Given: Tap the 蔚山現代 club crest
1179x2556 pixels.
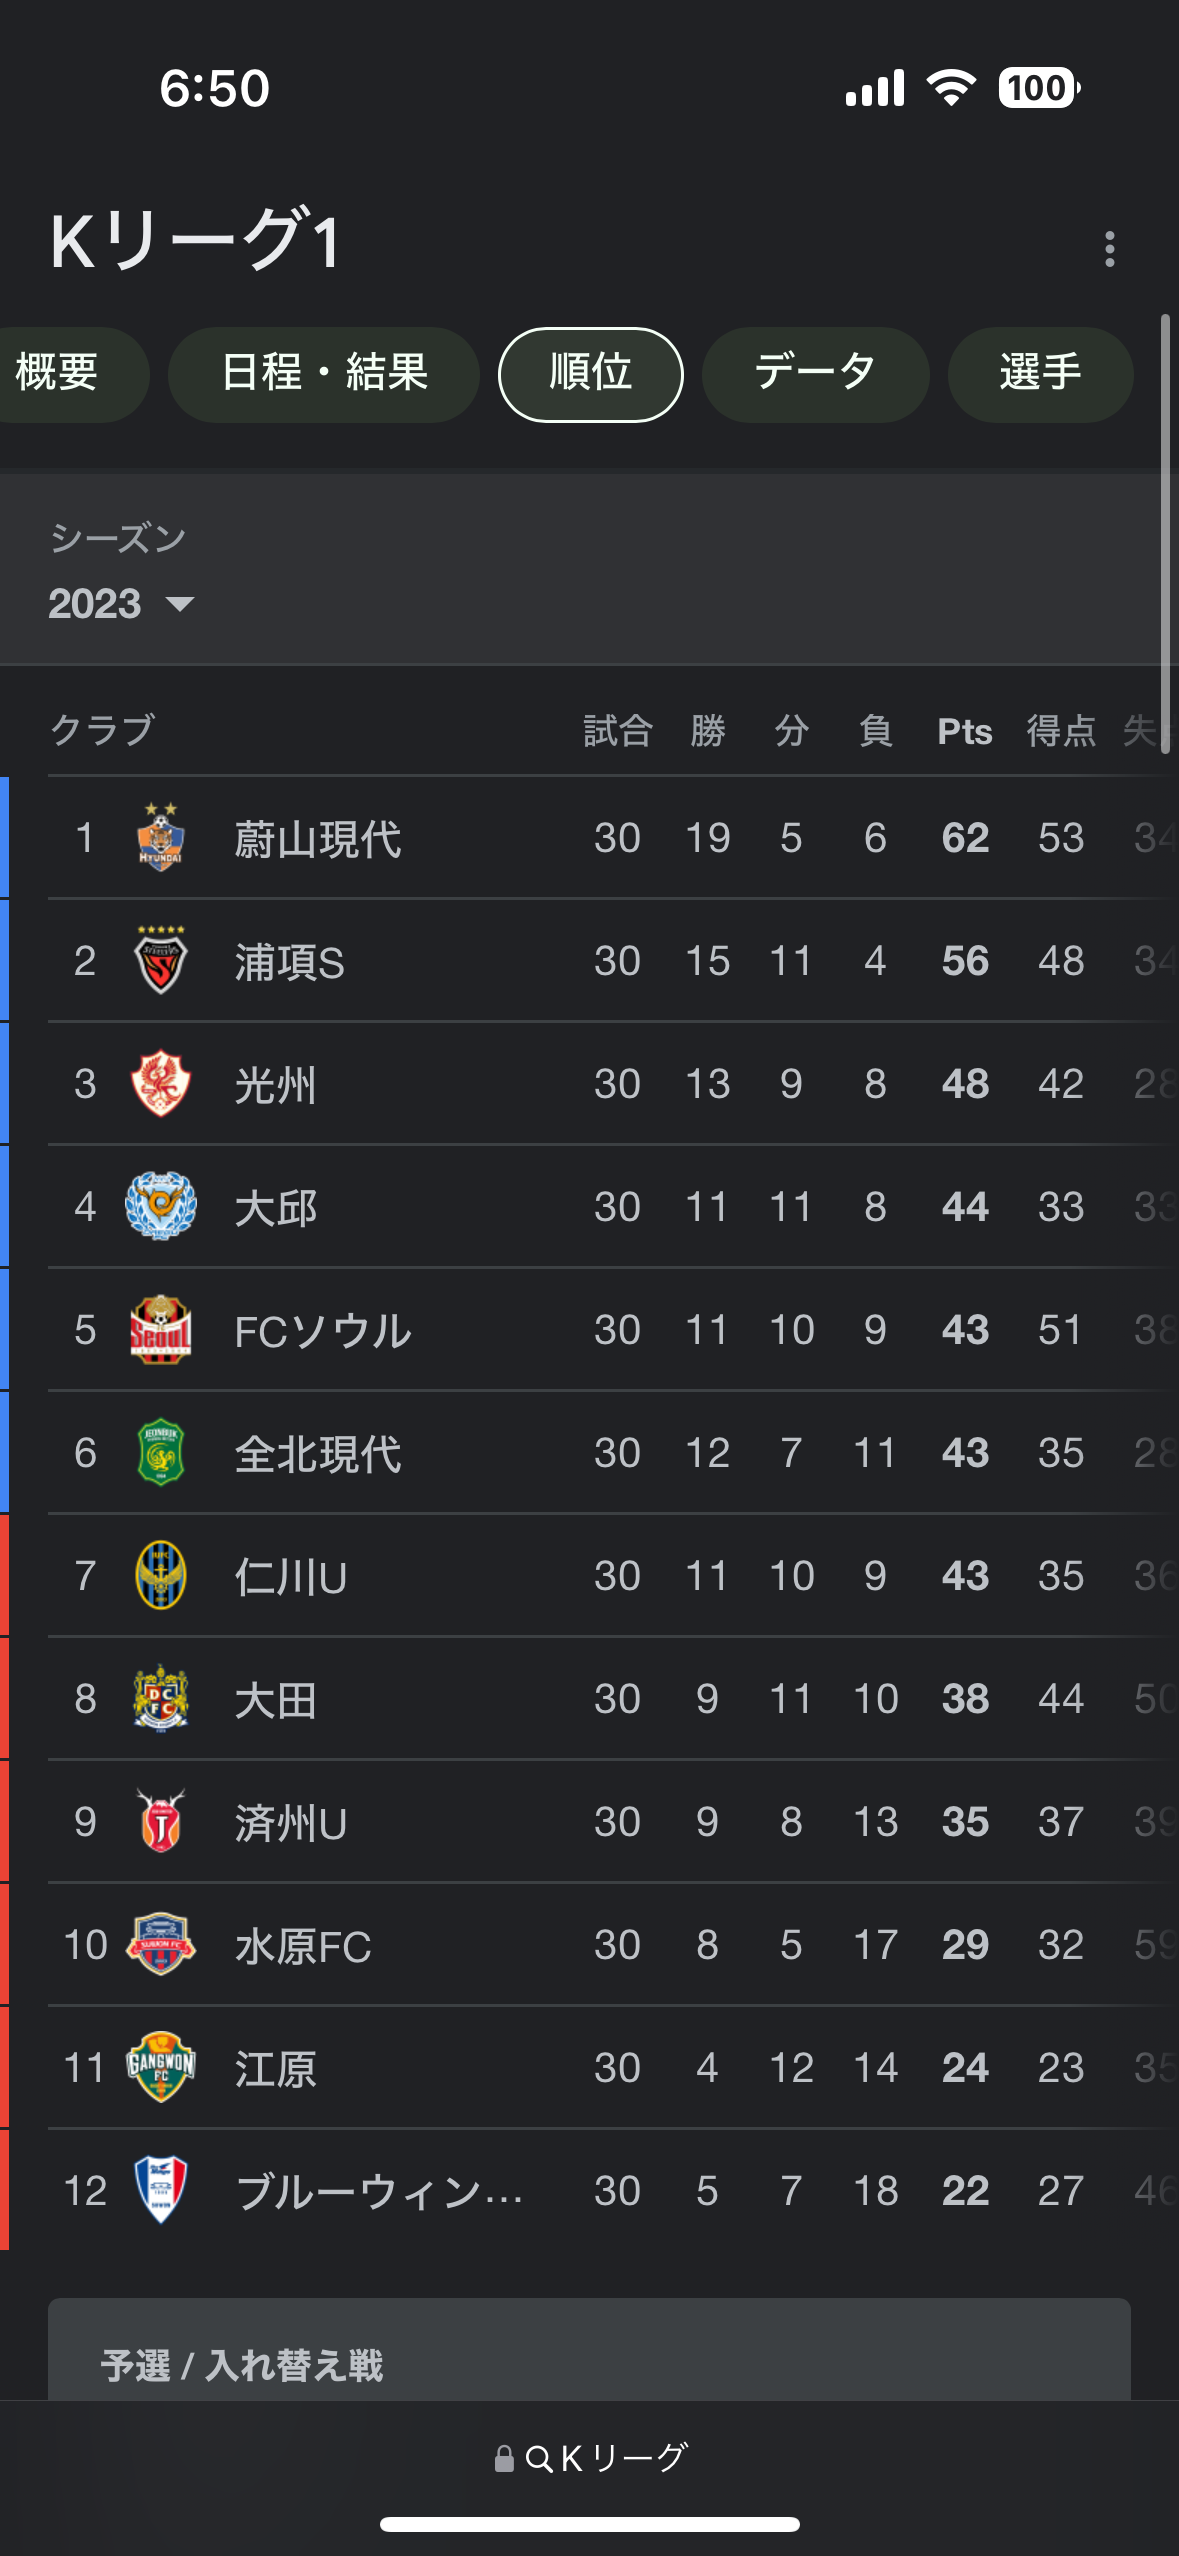Looking at the screenshot, I should (x=161, y=837).
